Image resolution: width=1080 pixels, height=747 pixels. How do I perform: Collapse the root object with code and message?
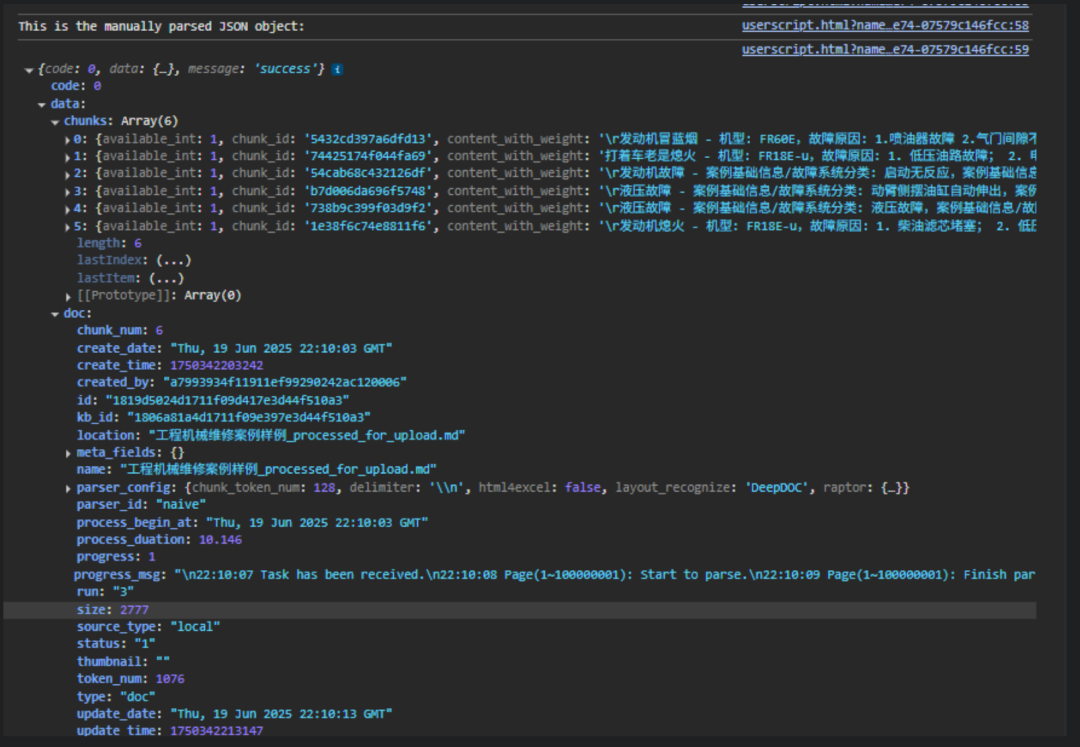pos(28,69)
